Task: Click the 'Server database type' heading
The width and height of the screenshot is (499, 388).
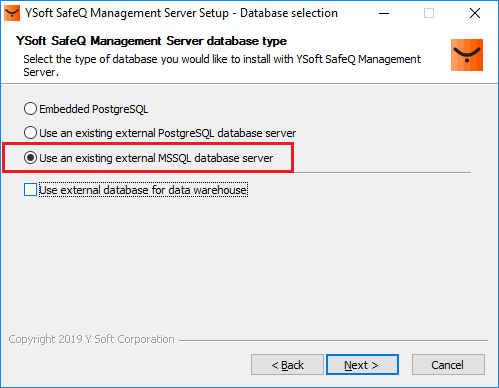Action: coord(226,41)
